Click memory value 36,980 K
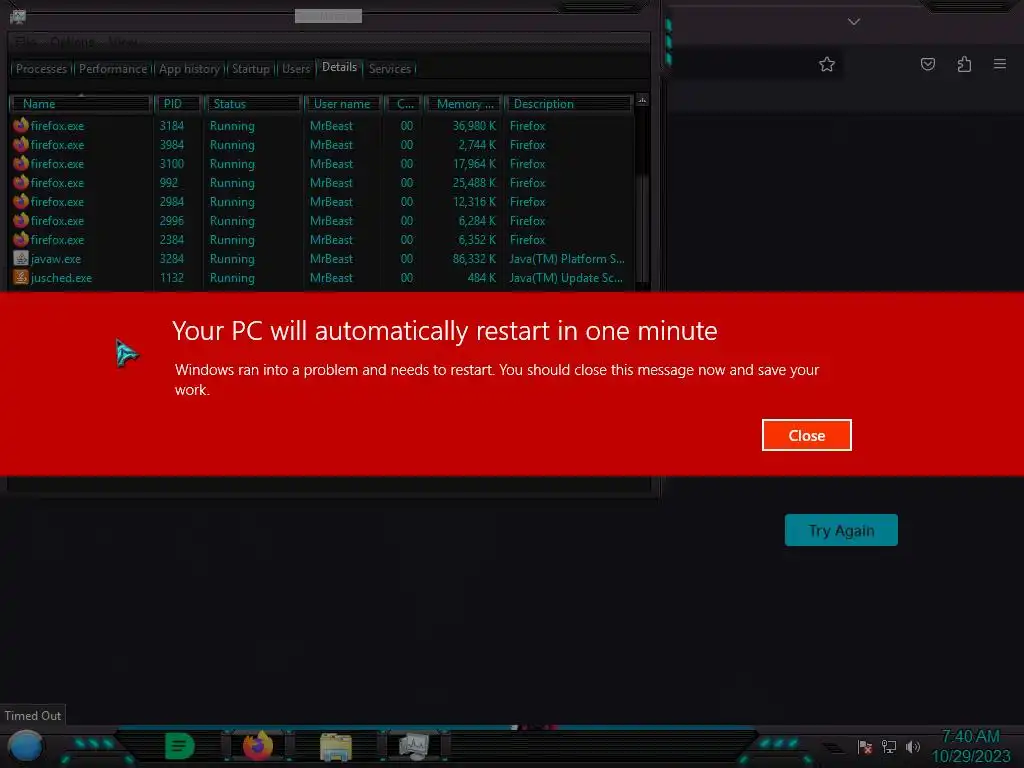This screenshot has height=768, width=1024. [x=474, y=125]
